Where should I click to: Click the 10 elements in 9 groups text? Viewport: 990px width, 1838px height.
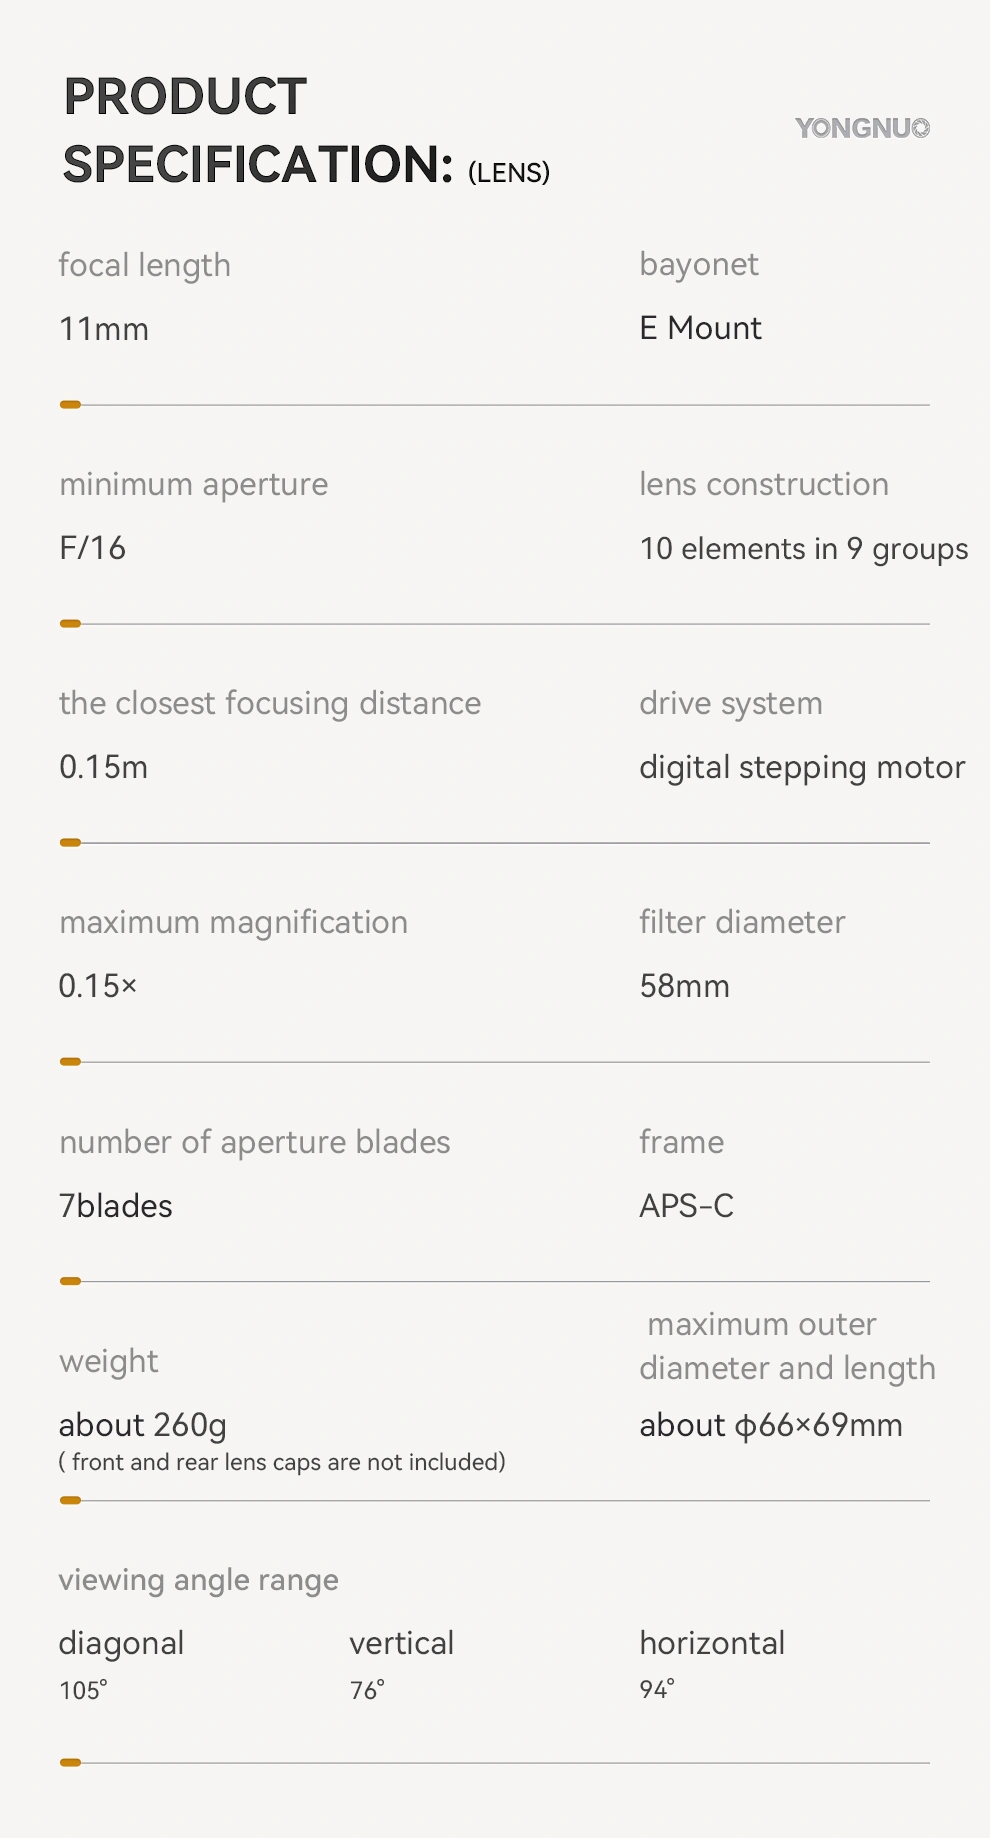click(x=804, y=549)
